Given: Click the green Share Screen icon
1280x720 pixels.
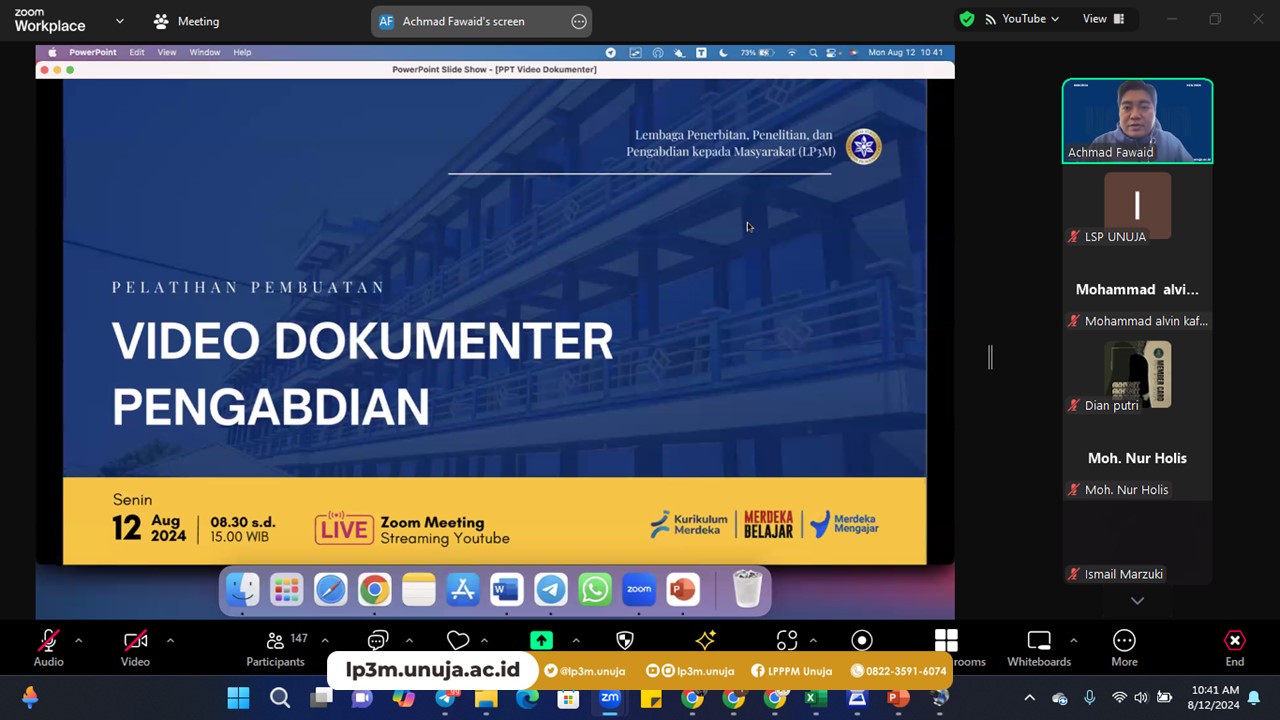Looking at the screenshot, I should [x=541, y=640].
